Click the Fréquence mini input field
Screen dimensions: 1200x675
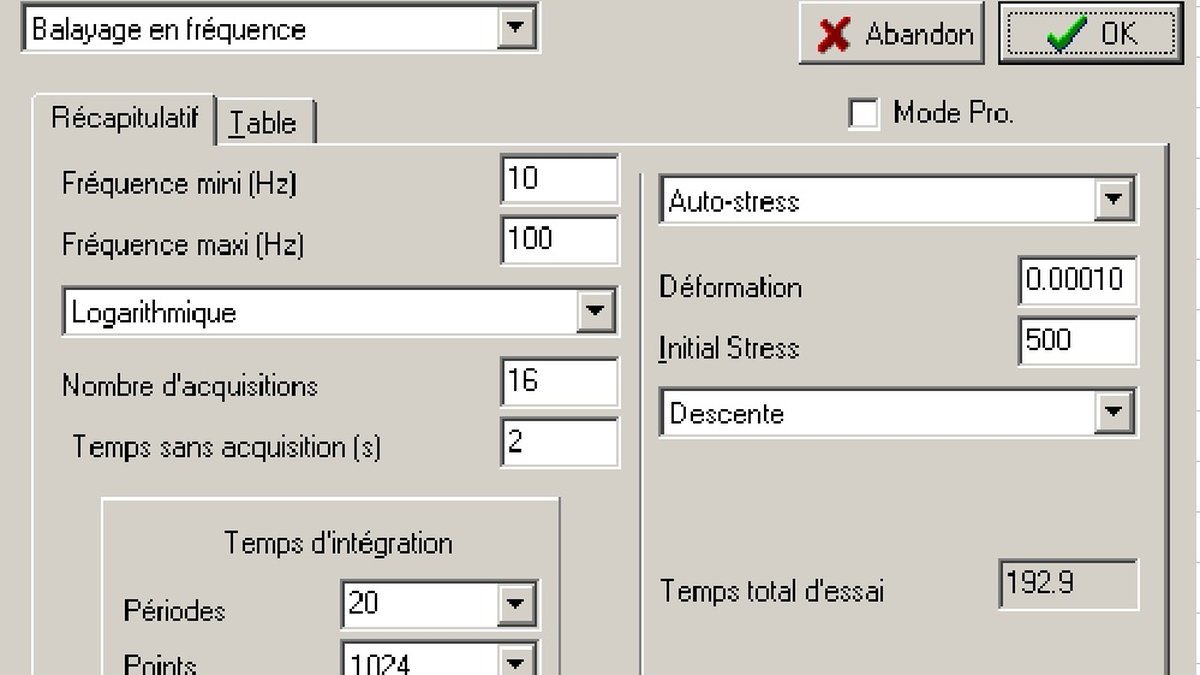pos(559,180)
